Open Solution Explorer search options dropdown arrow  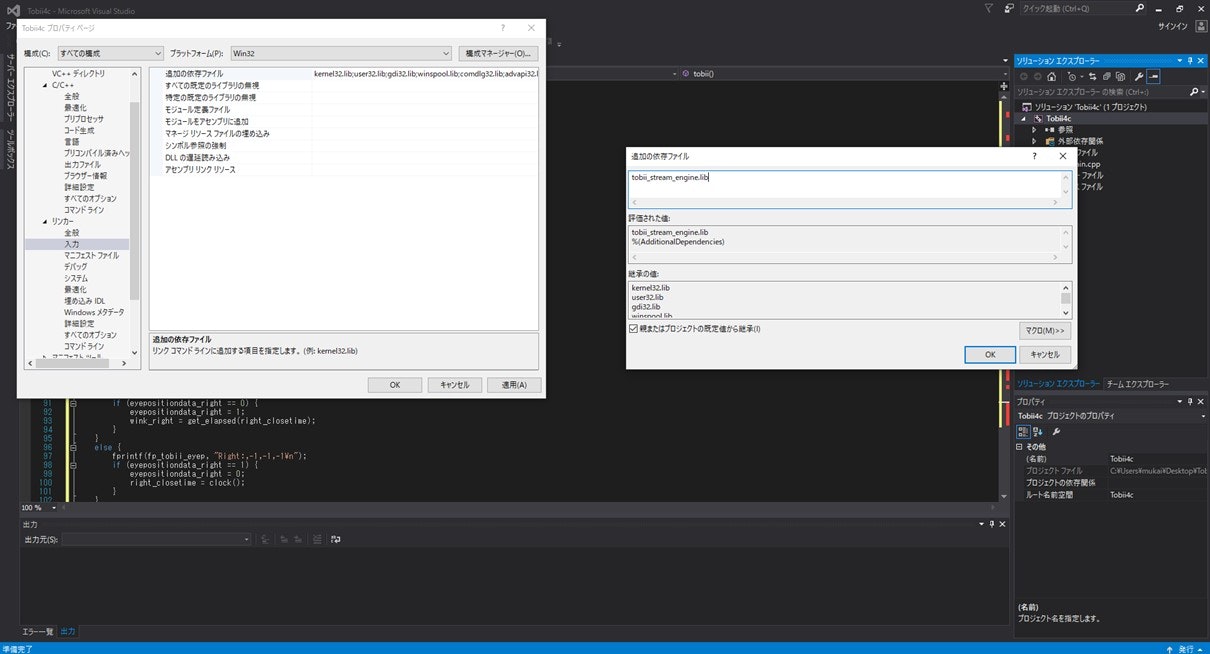pyautogui.click(x=1201, y=91)
